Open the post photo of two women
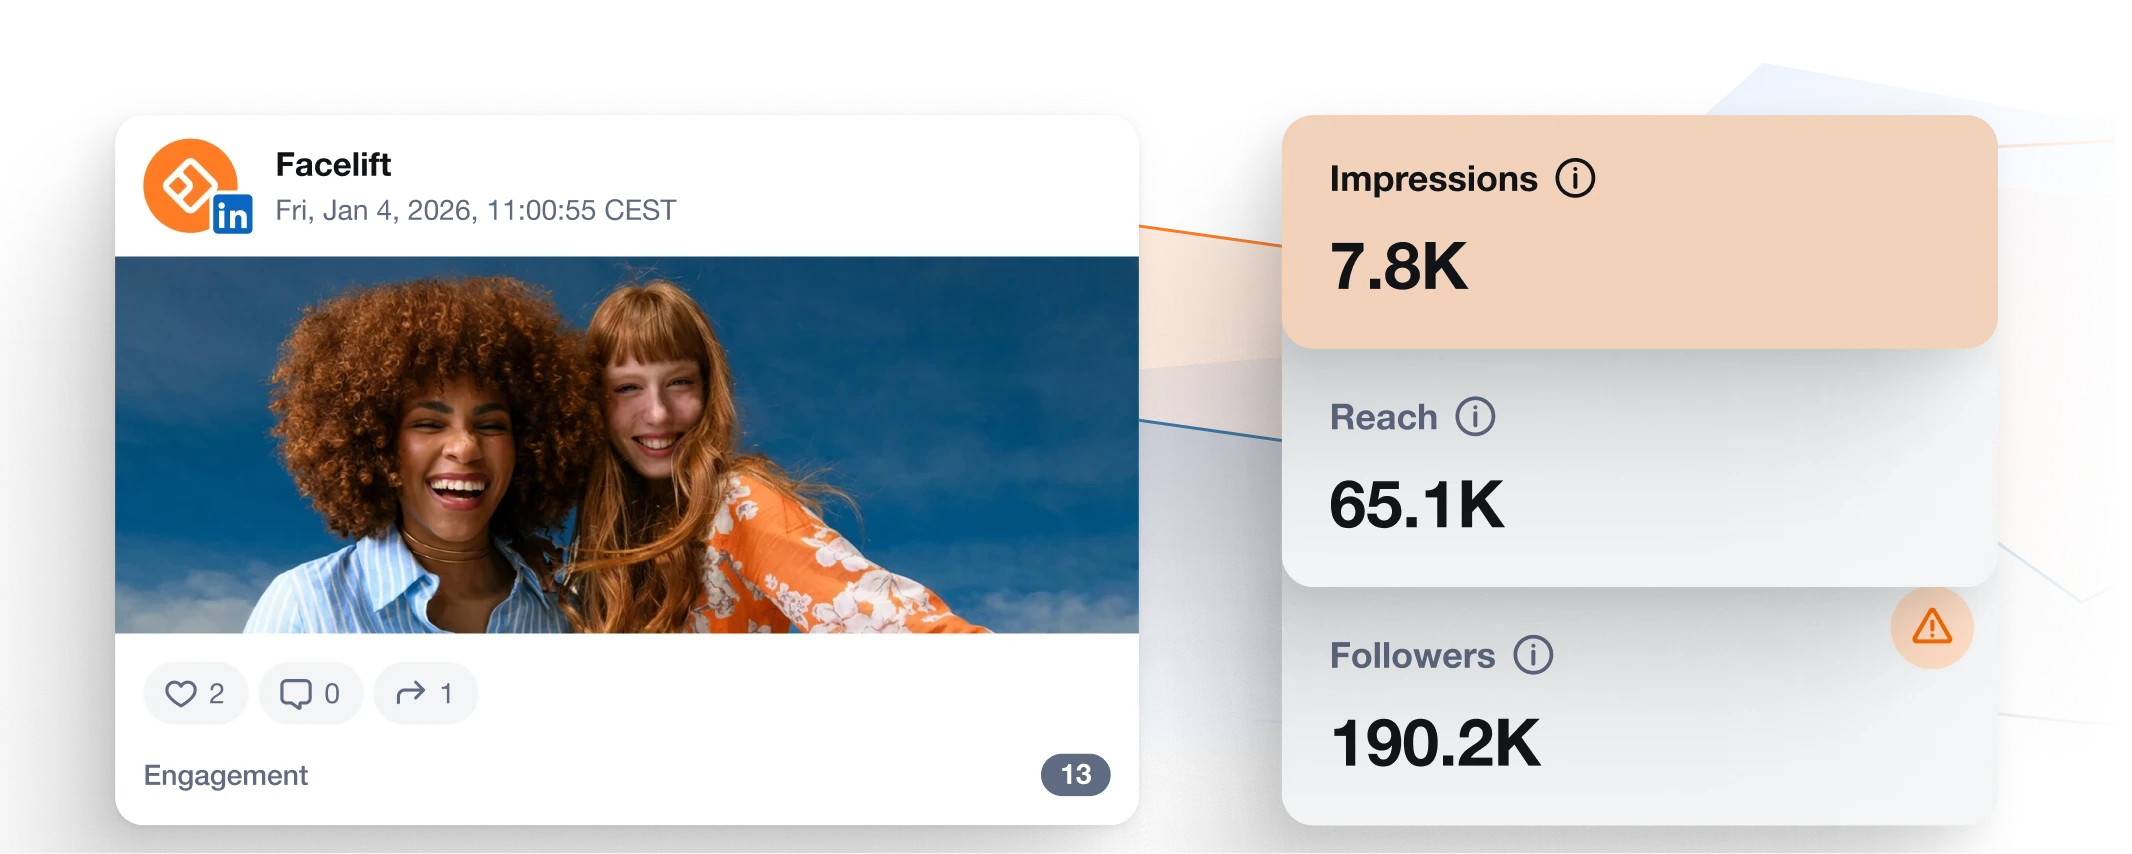The width and height of the screenshot is (2132, 854). (x=627, y=445)
